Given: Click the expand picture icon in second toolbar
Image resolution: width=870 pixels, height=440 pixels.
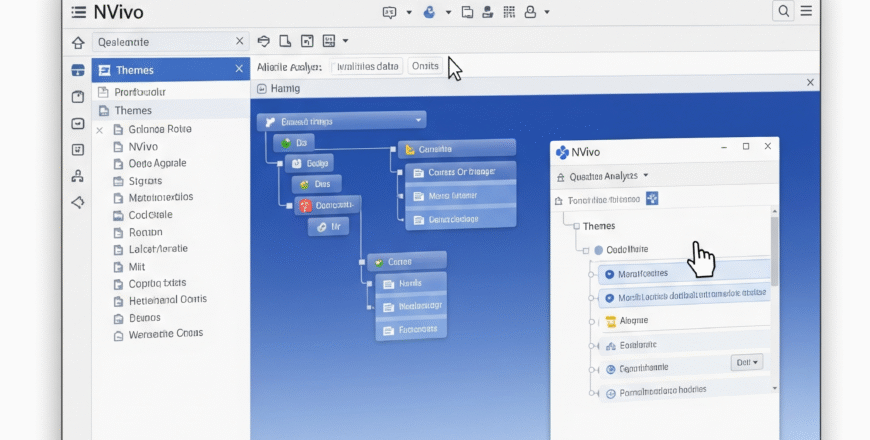Looking at the screenshot, I should (x=307, y=41).
